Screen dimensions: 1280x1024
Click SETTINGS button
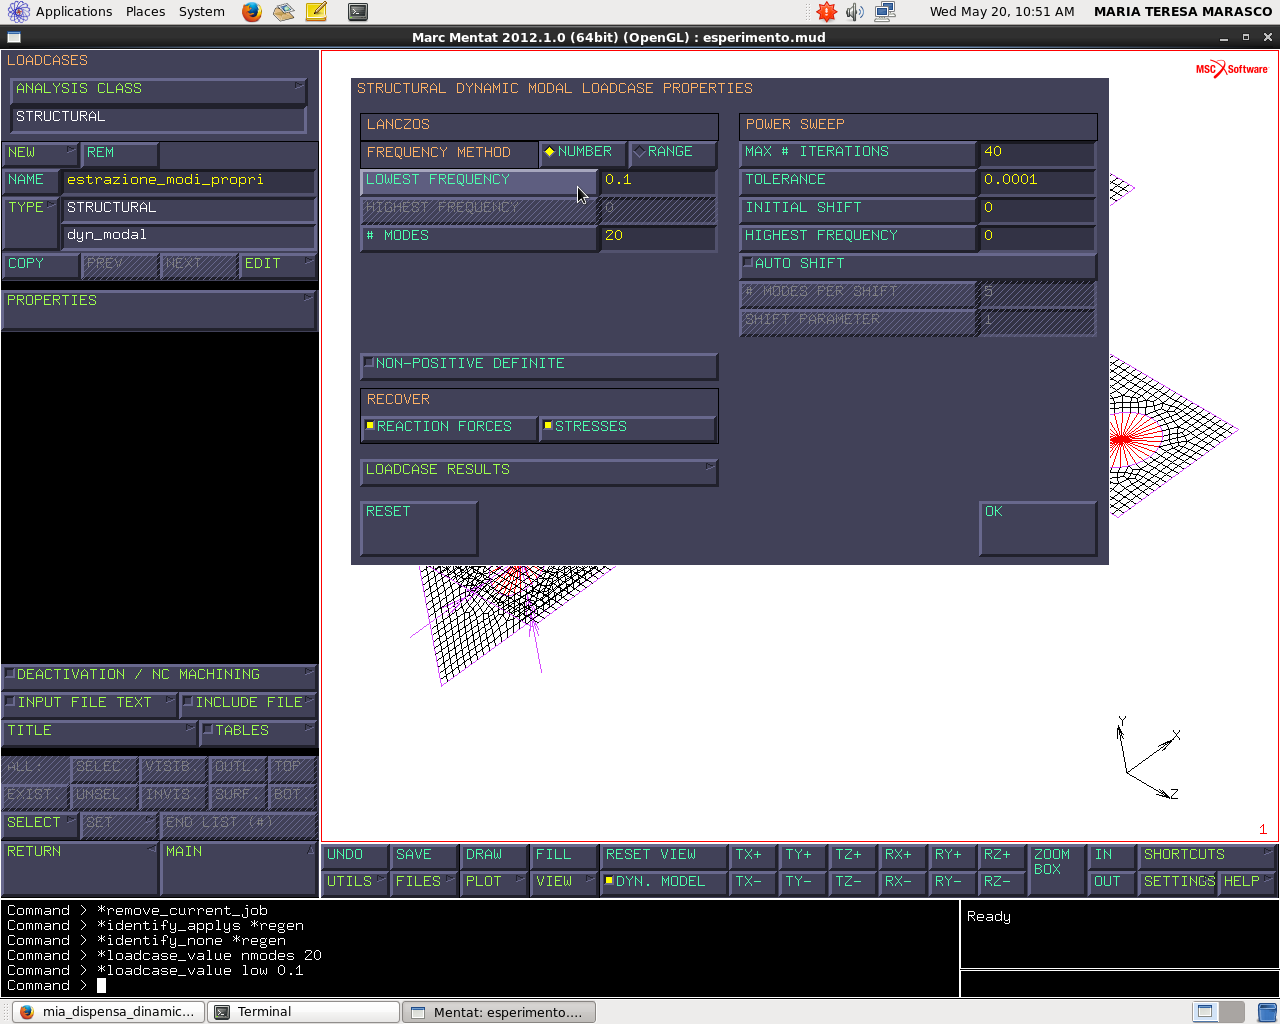[1178, 883]
